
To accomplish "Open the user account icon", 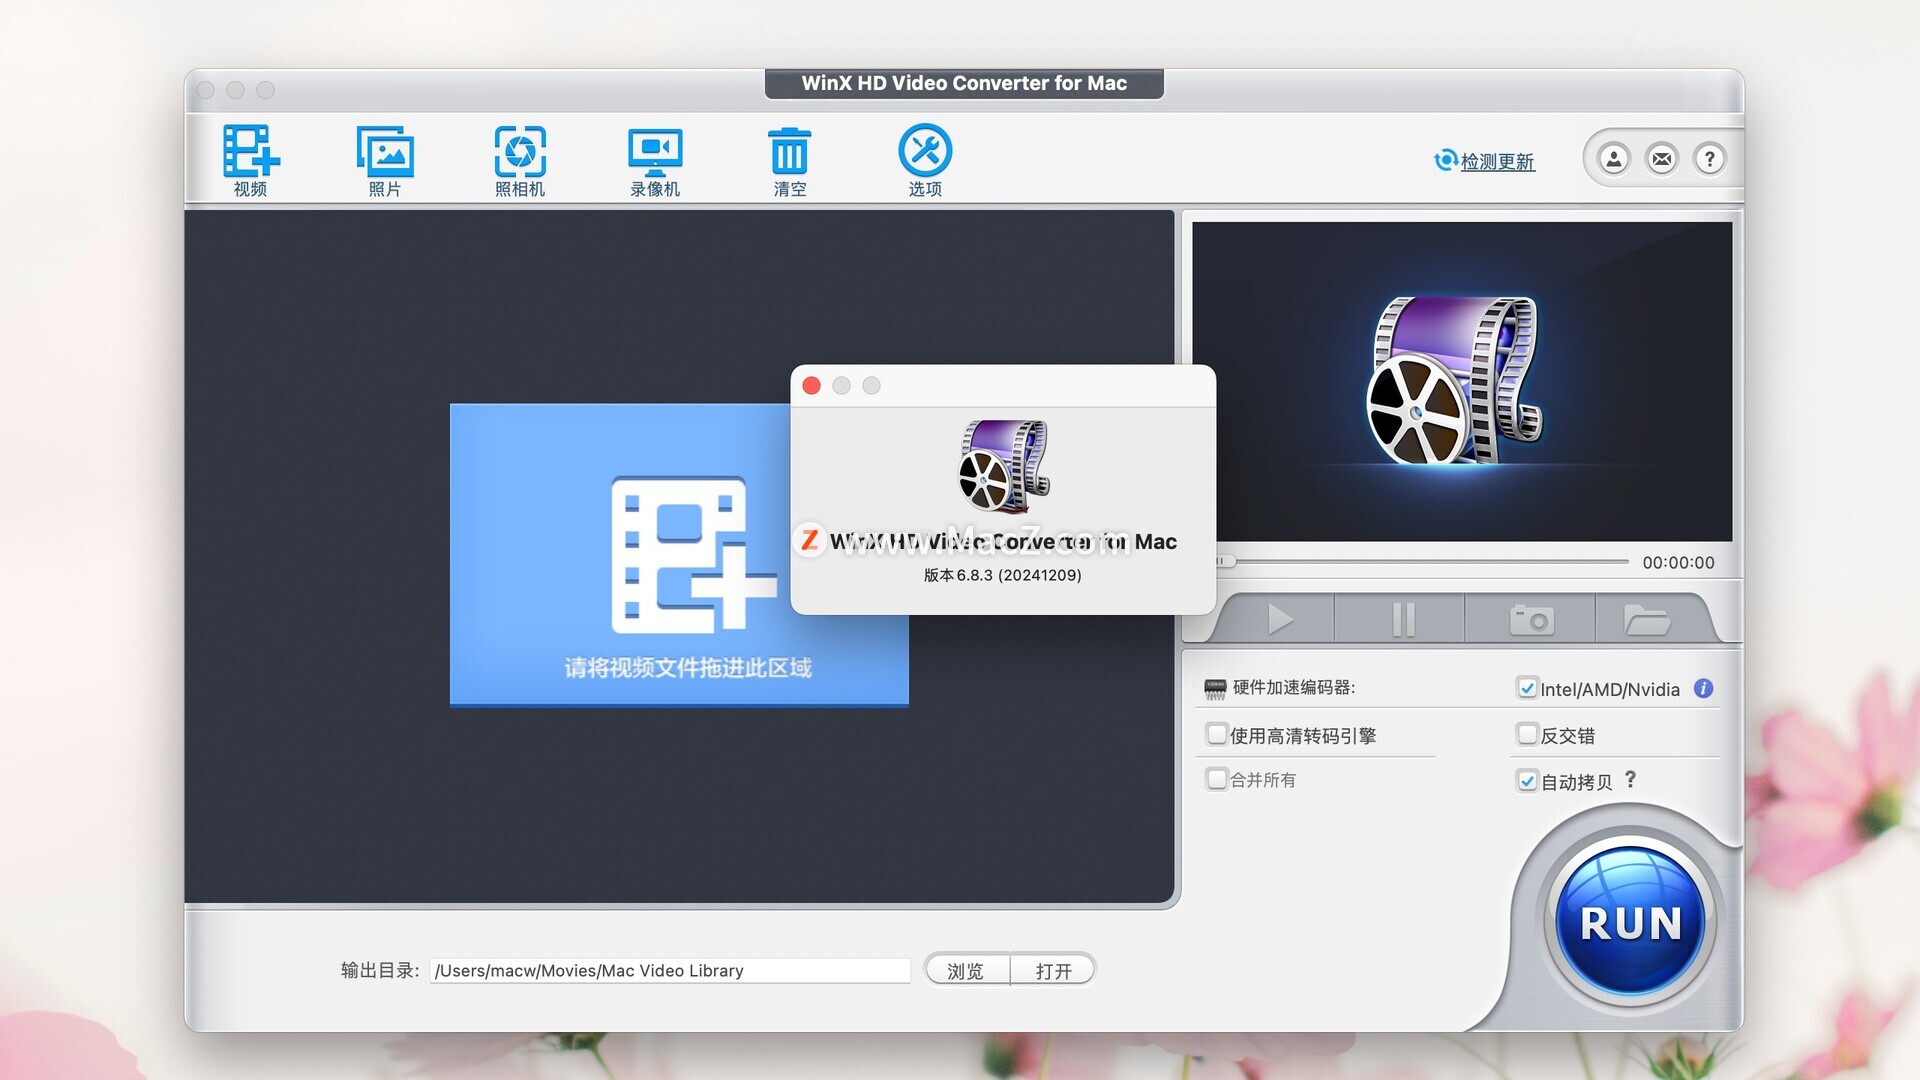I will pos(1614,158).
